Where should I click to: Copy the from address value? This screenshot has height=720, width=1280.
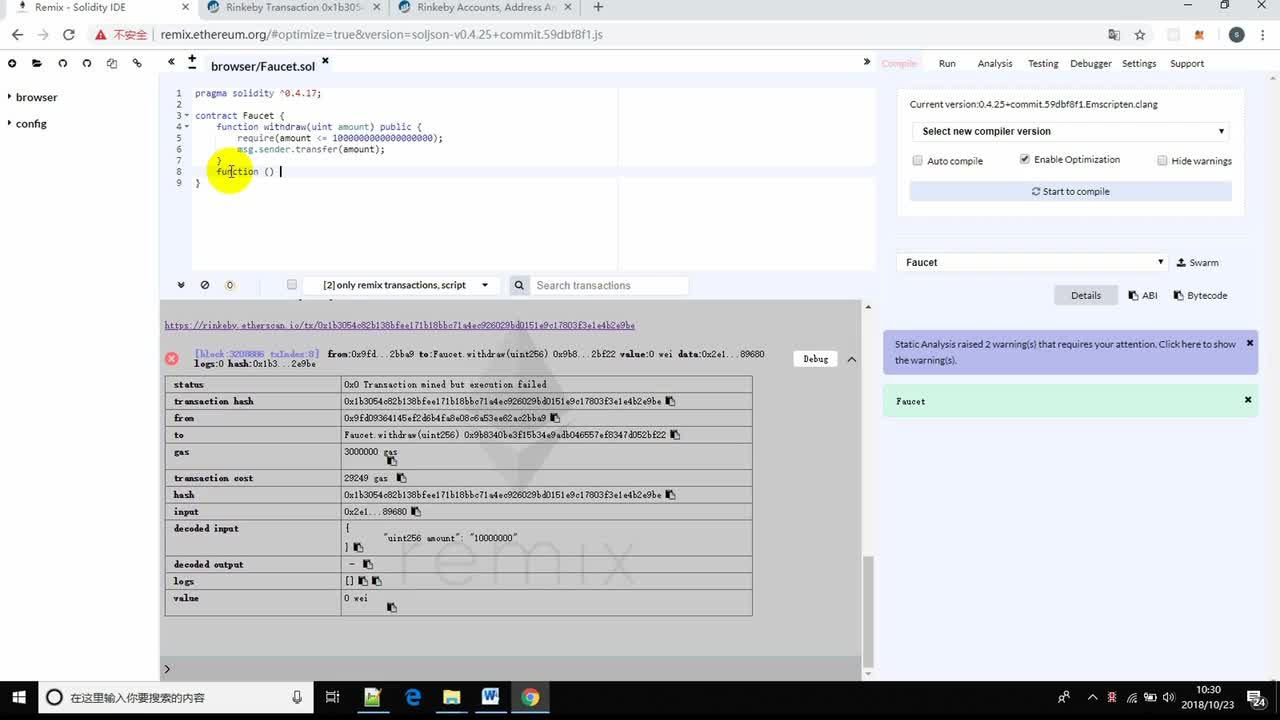pos(554,418)
